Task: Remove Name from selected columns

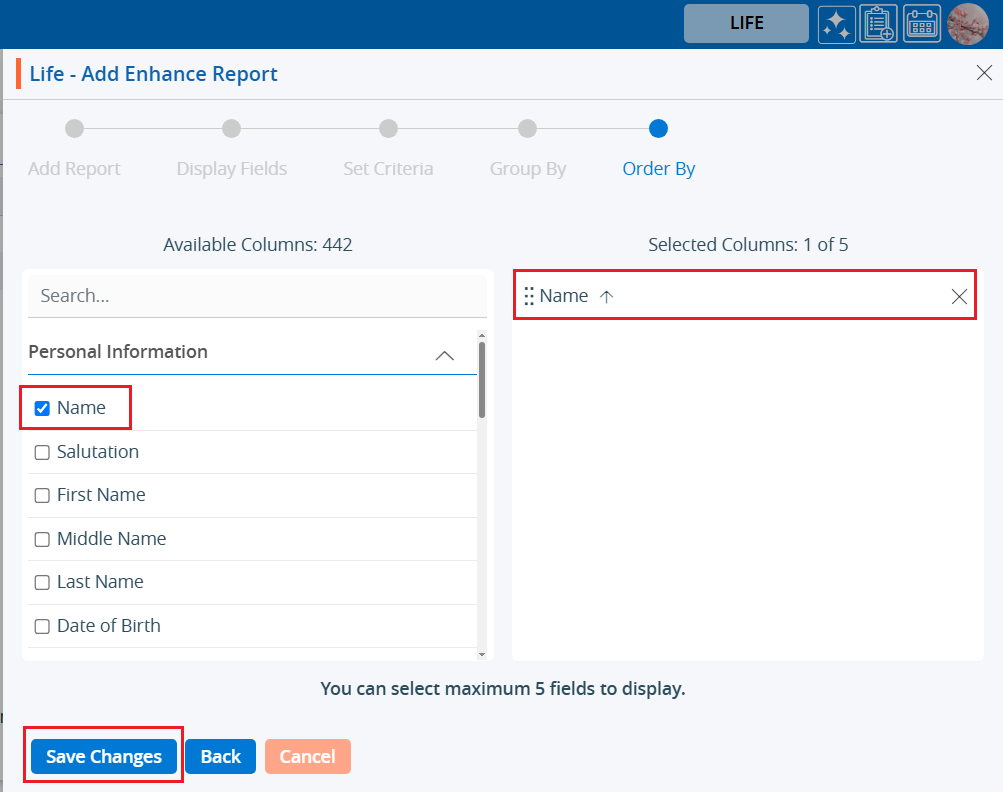Action: (958, 296)
